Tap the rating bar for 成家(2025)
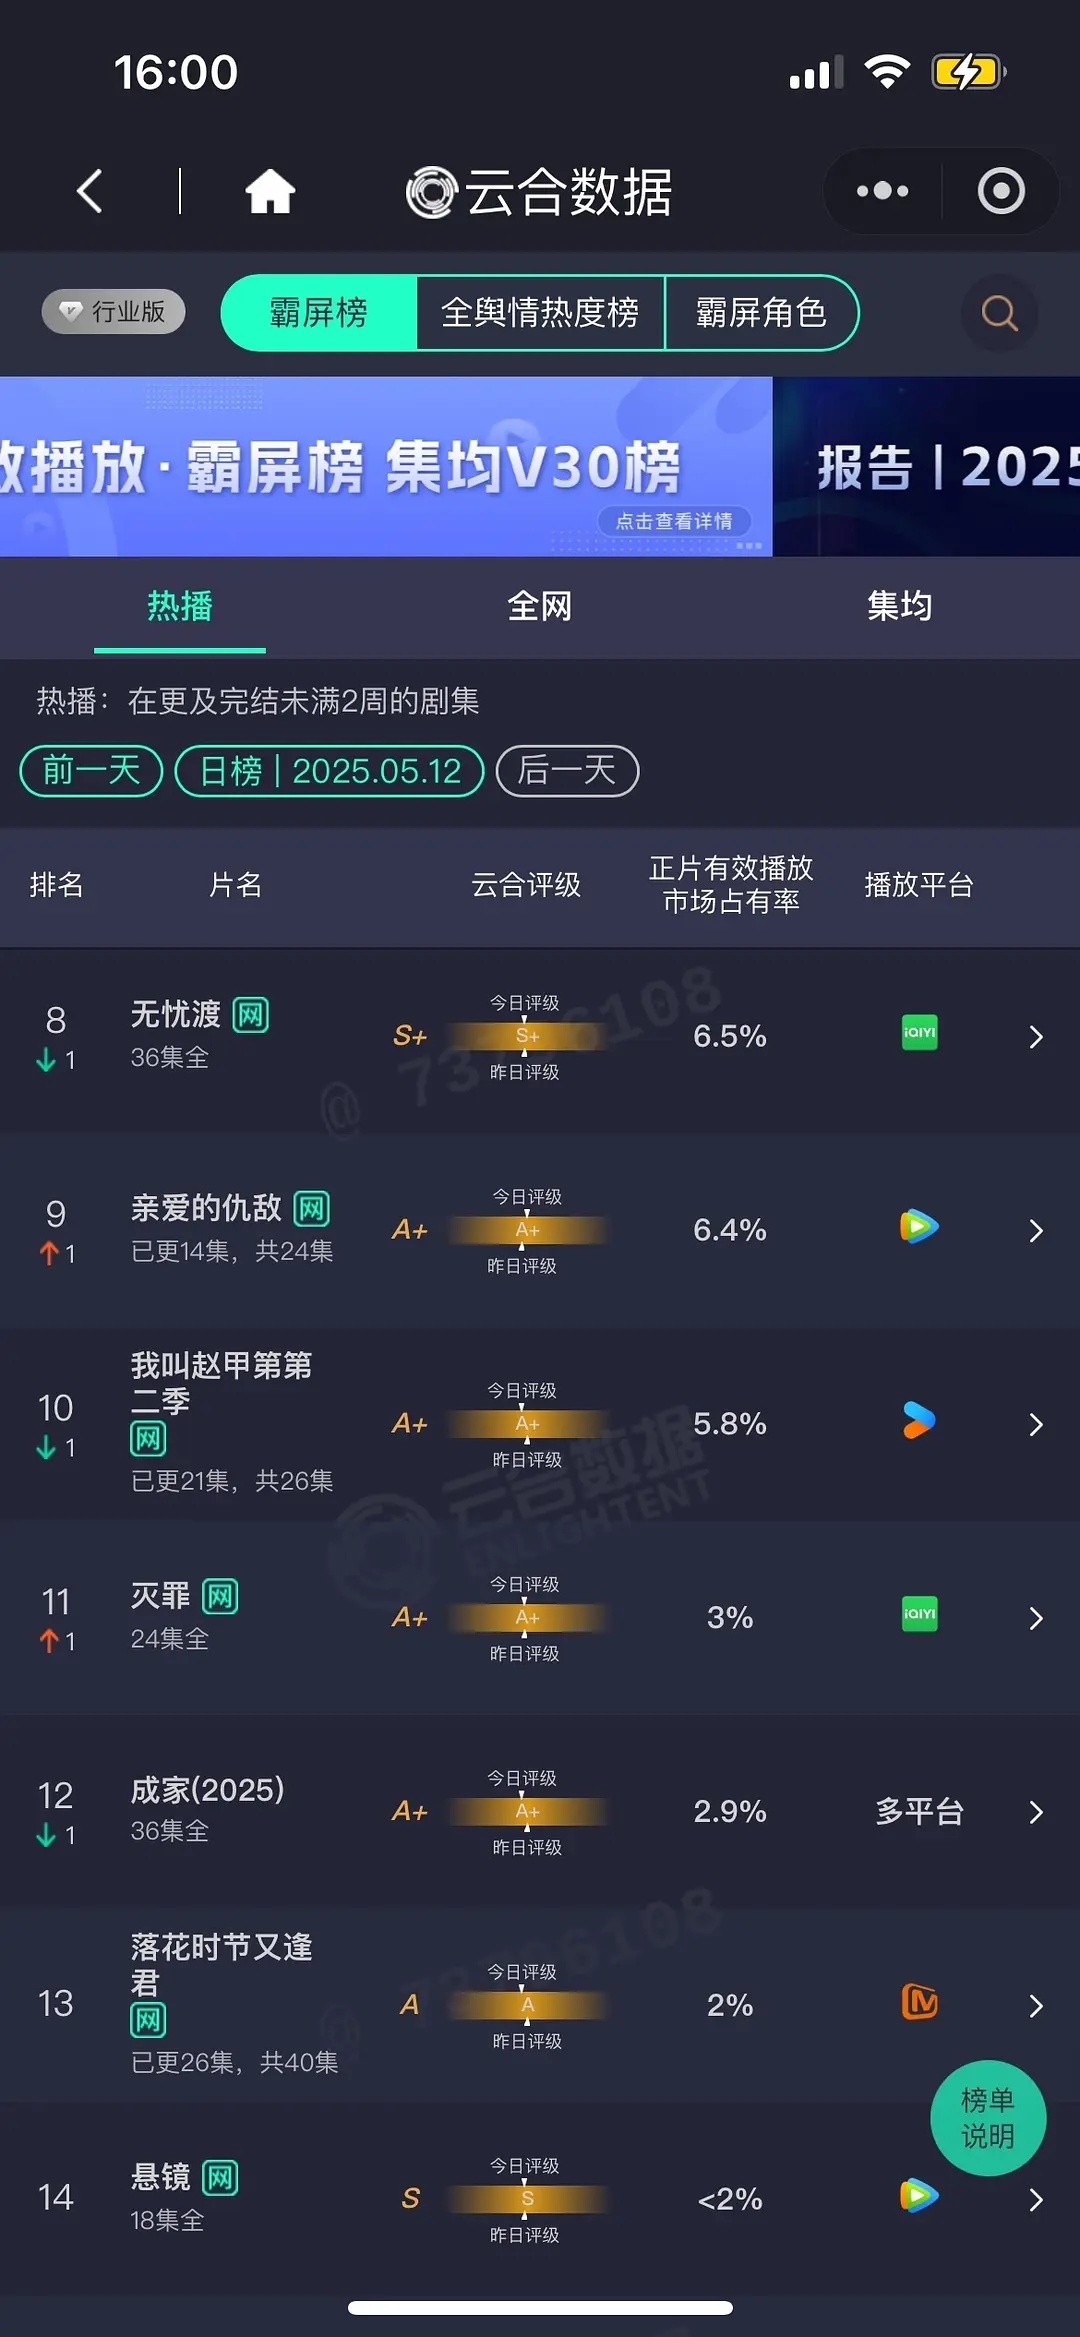Viewport: 1080px width, 2337px height. click(527, 1811)
